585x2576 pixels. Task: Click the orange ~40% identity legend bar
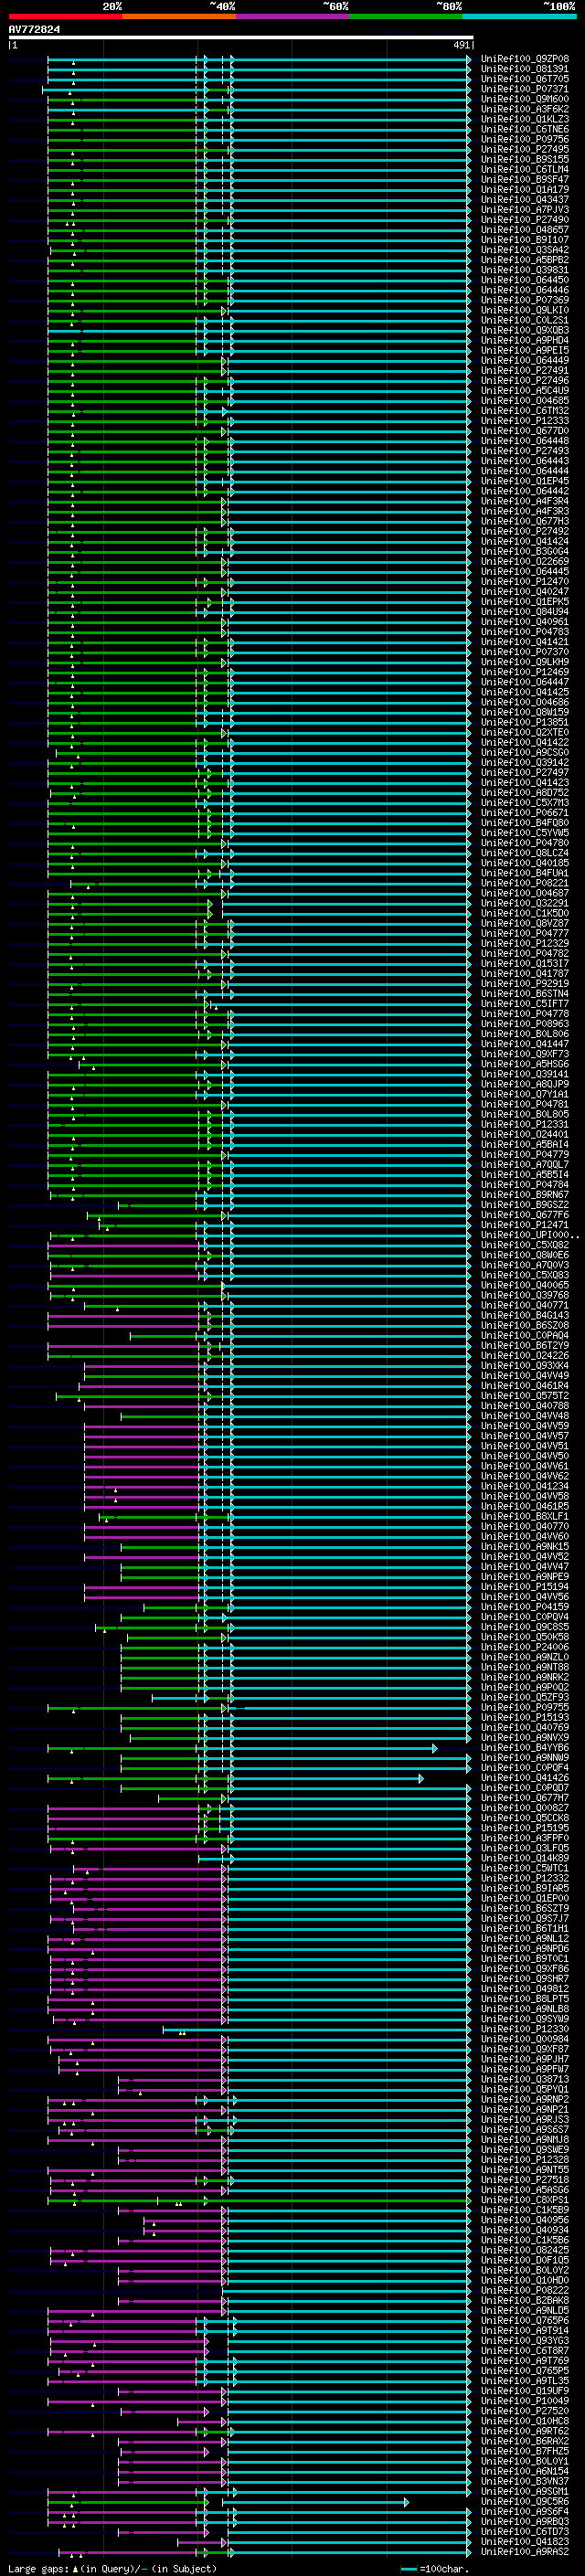178,16
